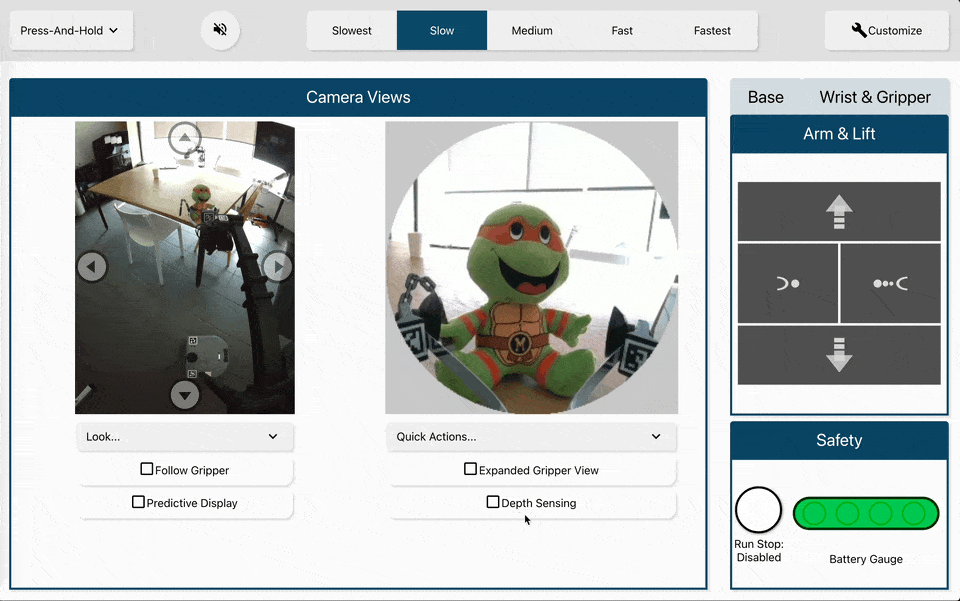
Task: Click the look down arrow on camera view
Action: tap(185, 395)
